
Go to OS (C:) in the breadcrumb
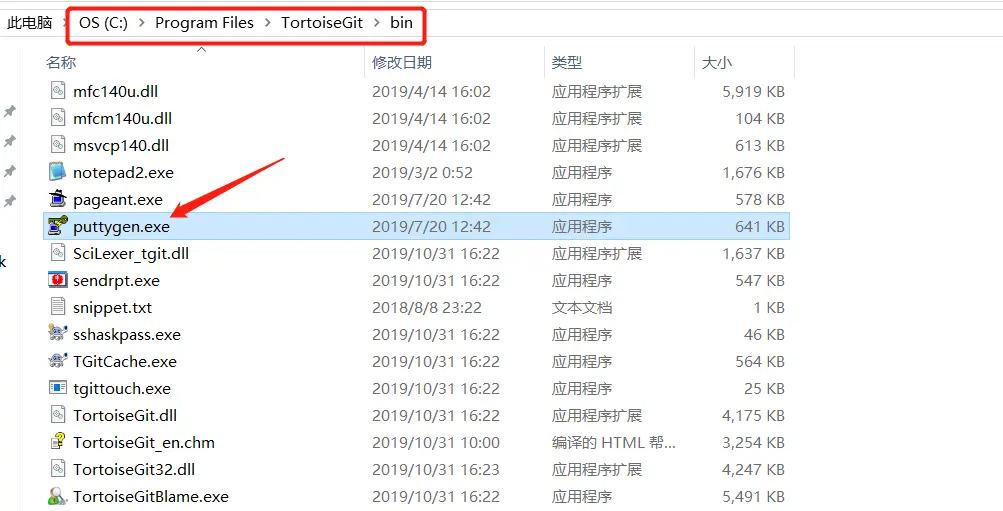click(103, 23)
